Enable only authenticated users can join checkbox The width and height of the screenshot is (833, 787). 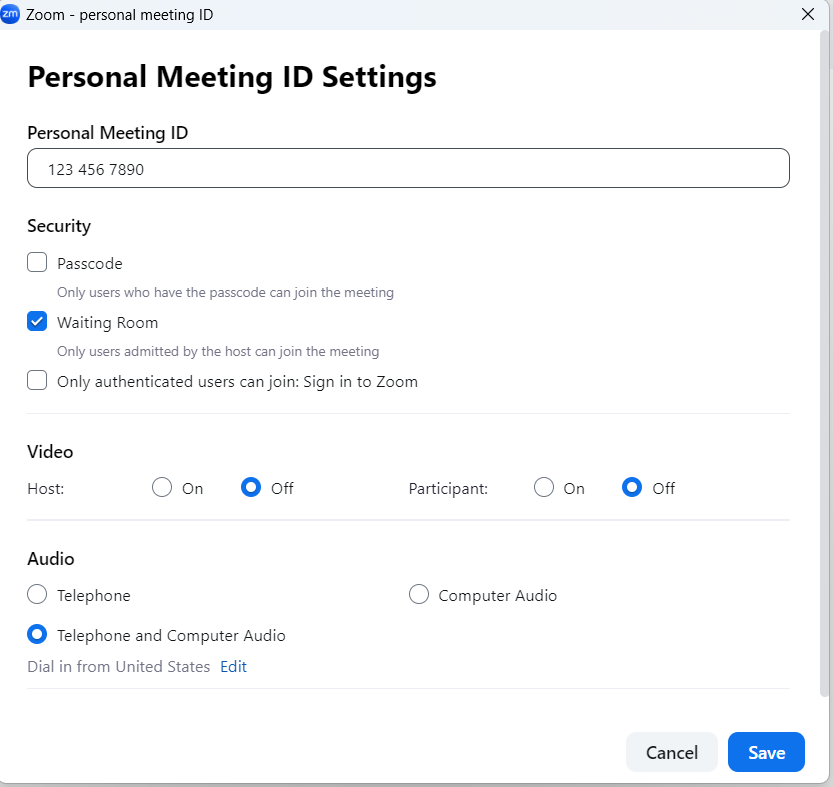point(37,380)
